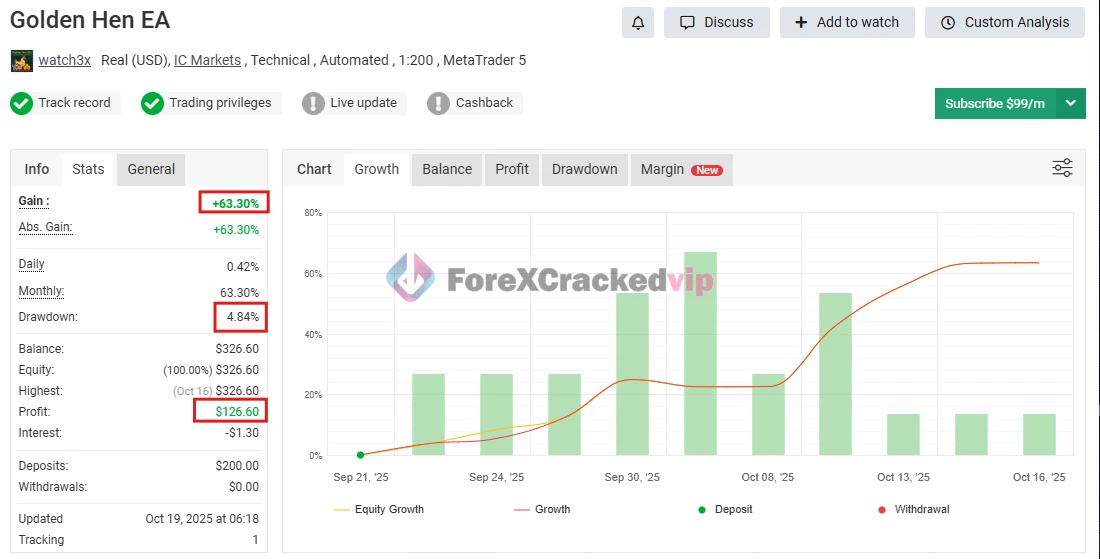Expand Subscribe button dropdown arrow
The height and width of the screenshot is (559, 1100).
[x=1071, y=103]
